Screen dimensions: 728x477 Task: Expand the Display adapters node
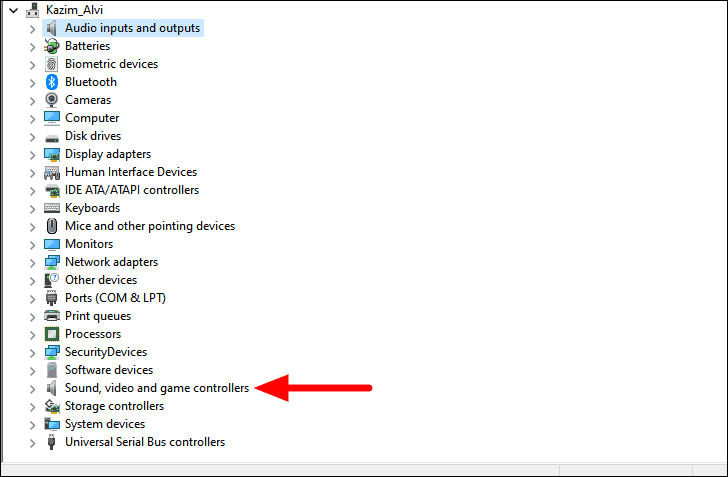[x=32, y=155]
